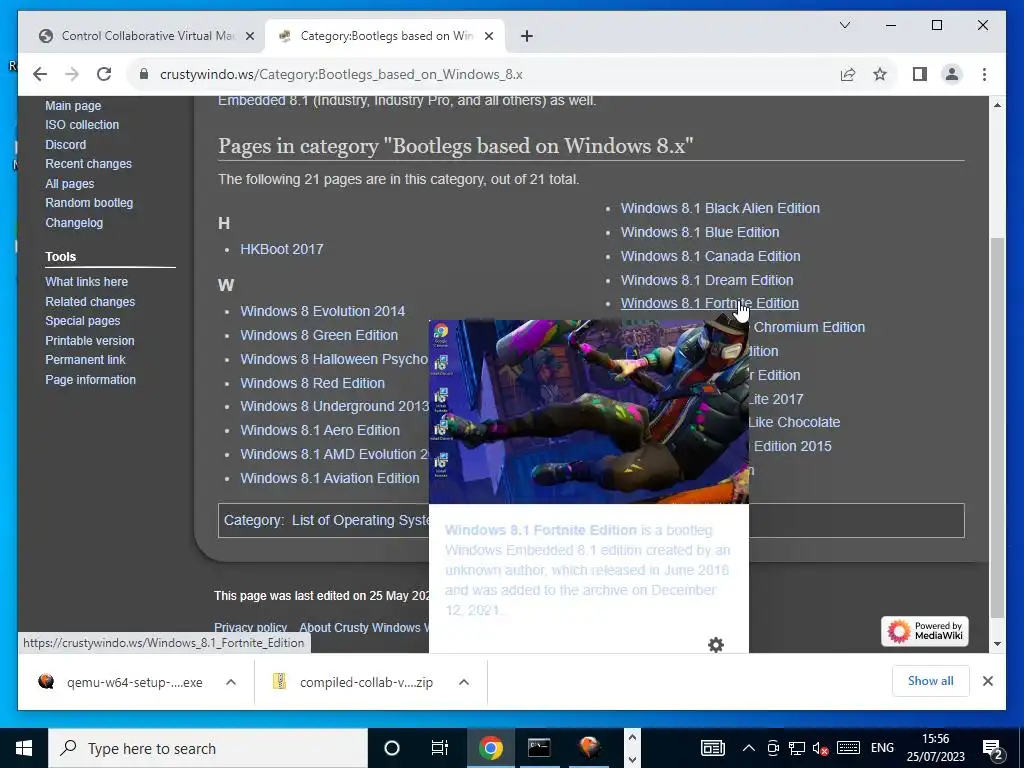Click the site lock icon in address bar
The image size is (1024, 768).
144,74
